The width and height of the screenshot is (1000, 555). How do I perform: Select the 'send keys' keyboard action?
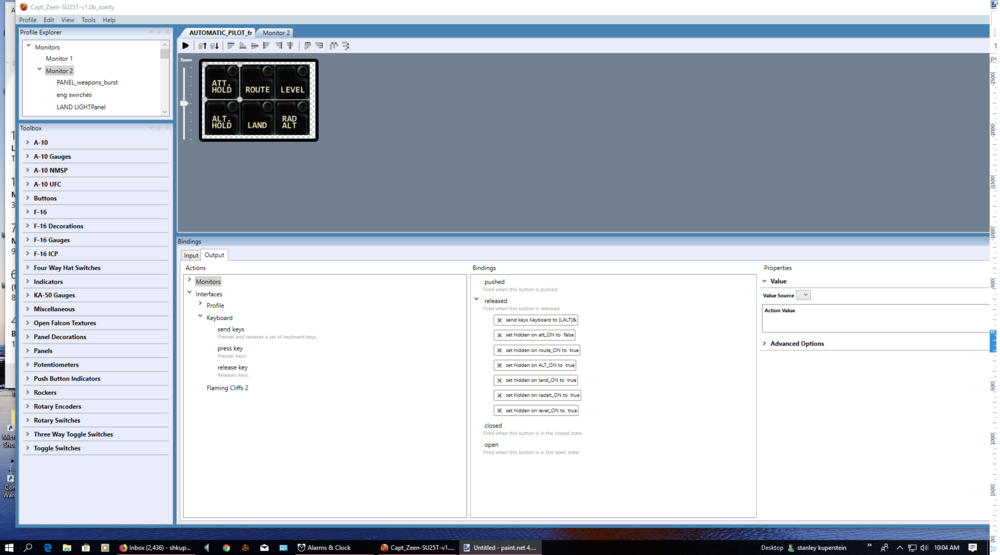(x=231, y=329)
